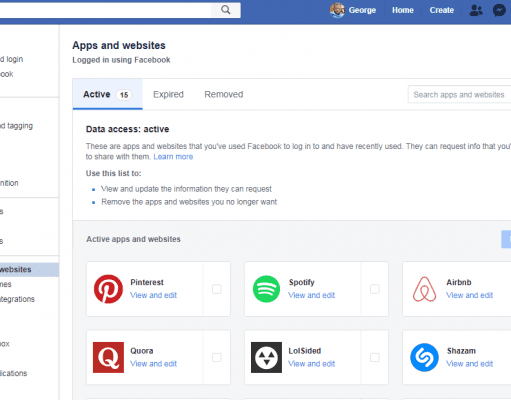This screenshot has width=511, height=400.
Task: Click View and edit under Pinterest
Action: (x=153, y=295)
